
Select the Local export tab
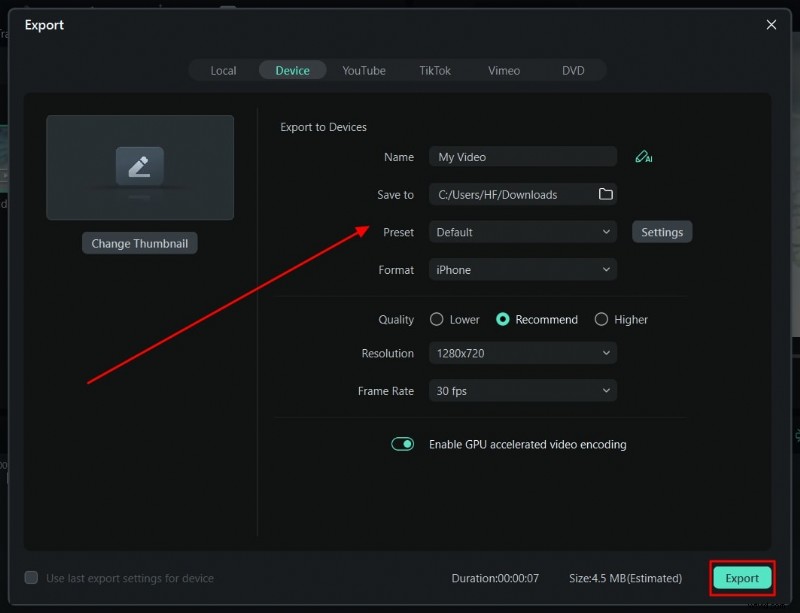222,70
